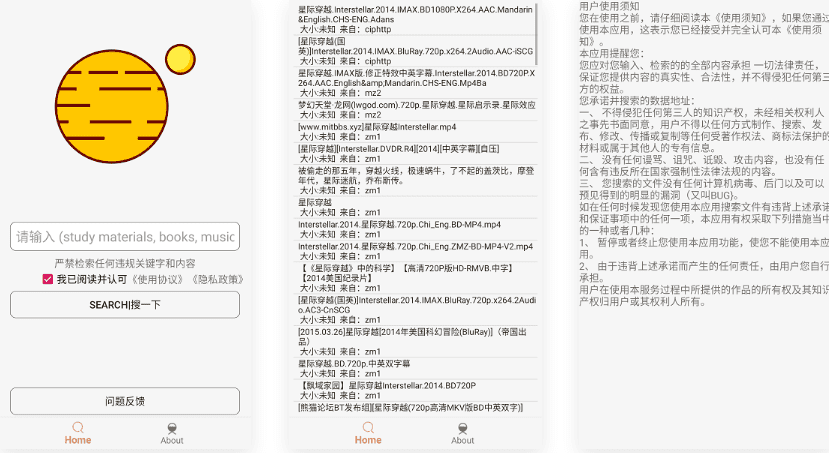
Task: Open the Chi_Eng.ZMZ-BD-MP4-V2.mp4 result
Action: click(x=415, y=251)
